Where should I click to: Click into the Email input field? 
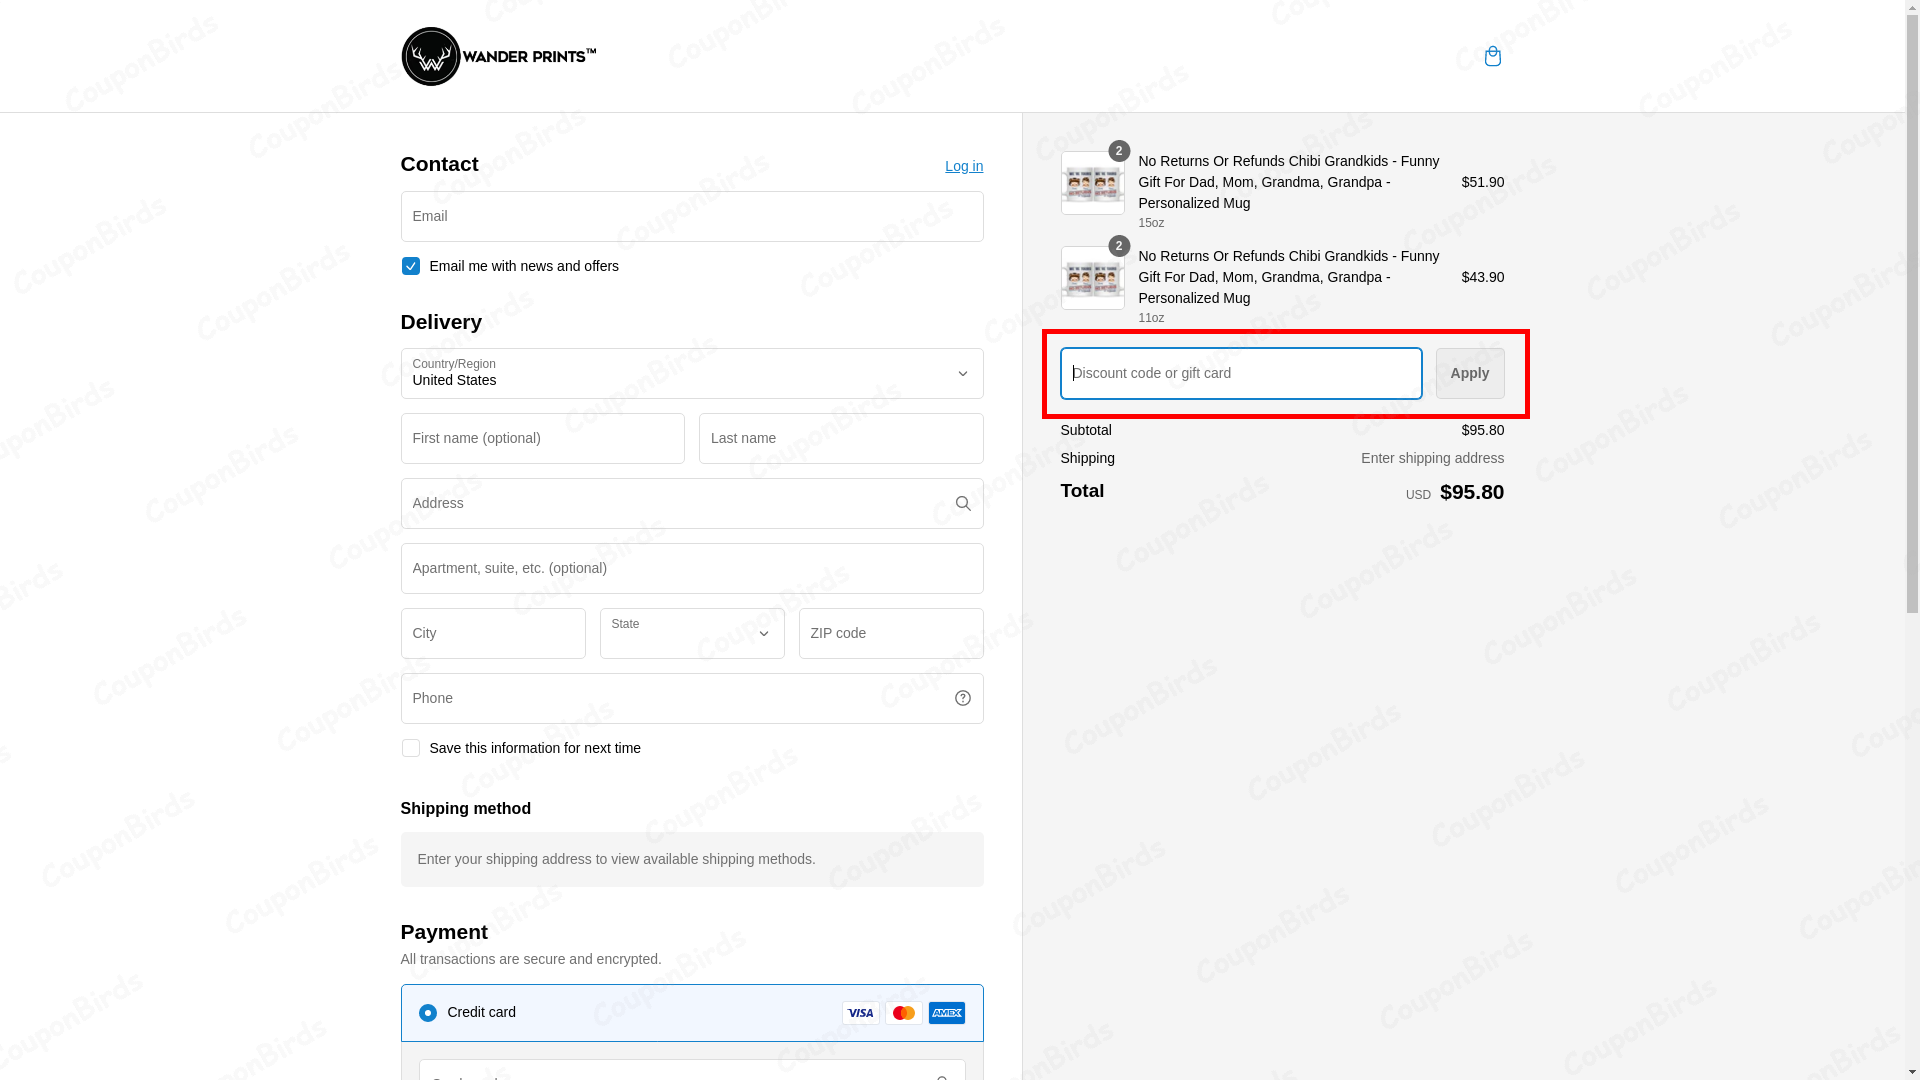point(691,216)
